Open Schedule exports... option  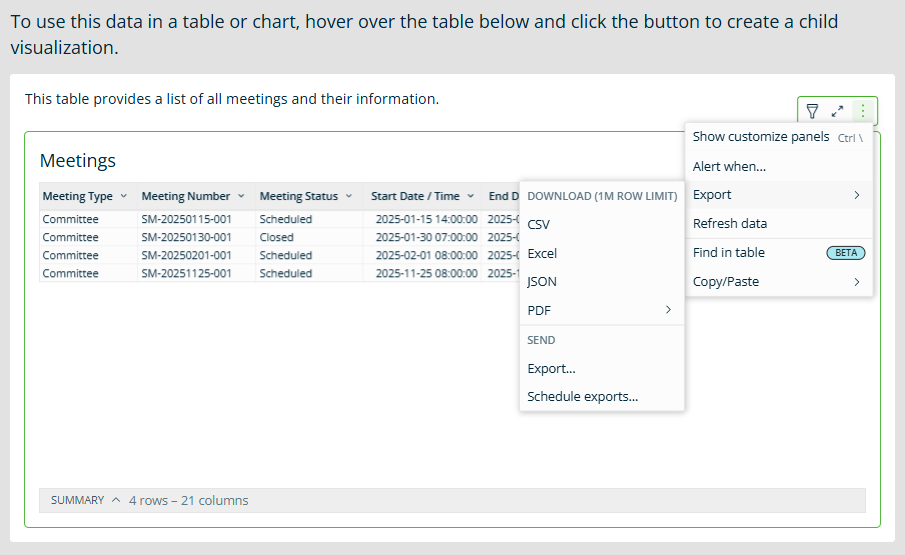tap(582, 397)
